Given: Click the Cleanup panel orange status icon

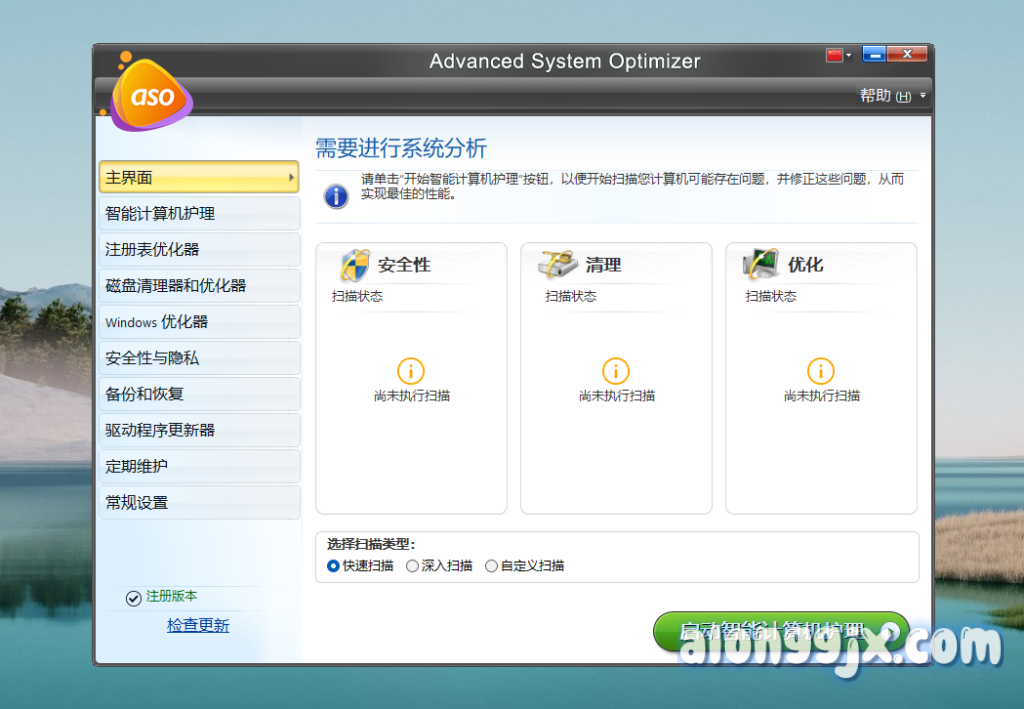Looking at the screenshot, I should (x=616, y=371).
